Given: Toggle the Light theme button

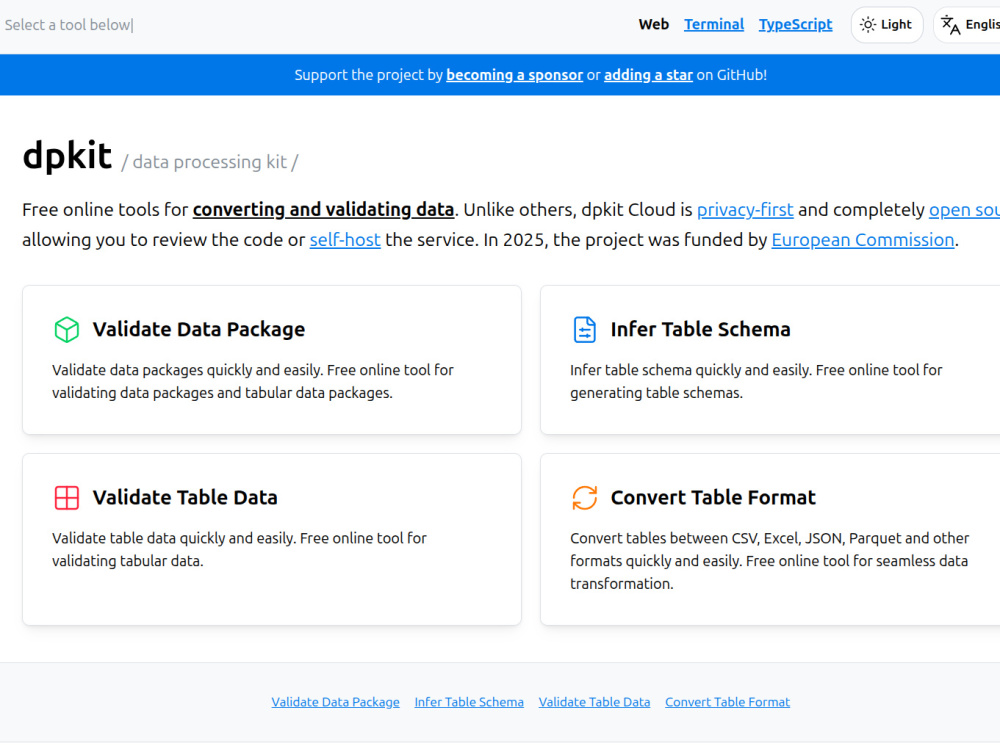Looking at the screenshot, I should (x=886, y=25).
